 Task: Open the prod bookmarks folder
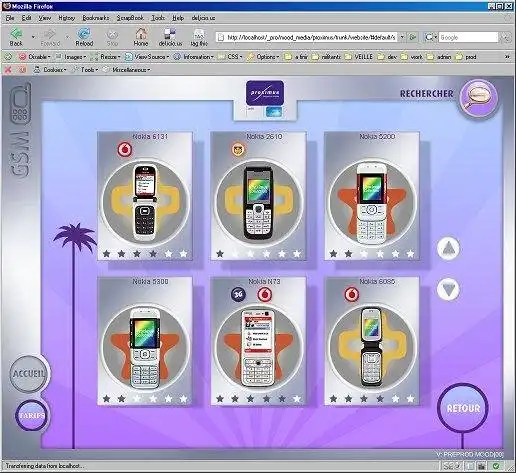tap(466, 57)
